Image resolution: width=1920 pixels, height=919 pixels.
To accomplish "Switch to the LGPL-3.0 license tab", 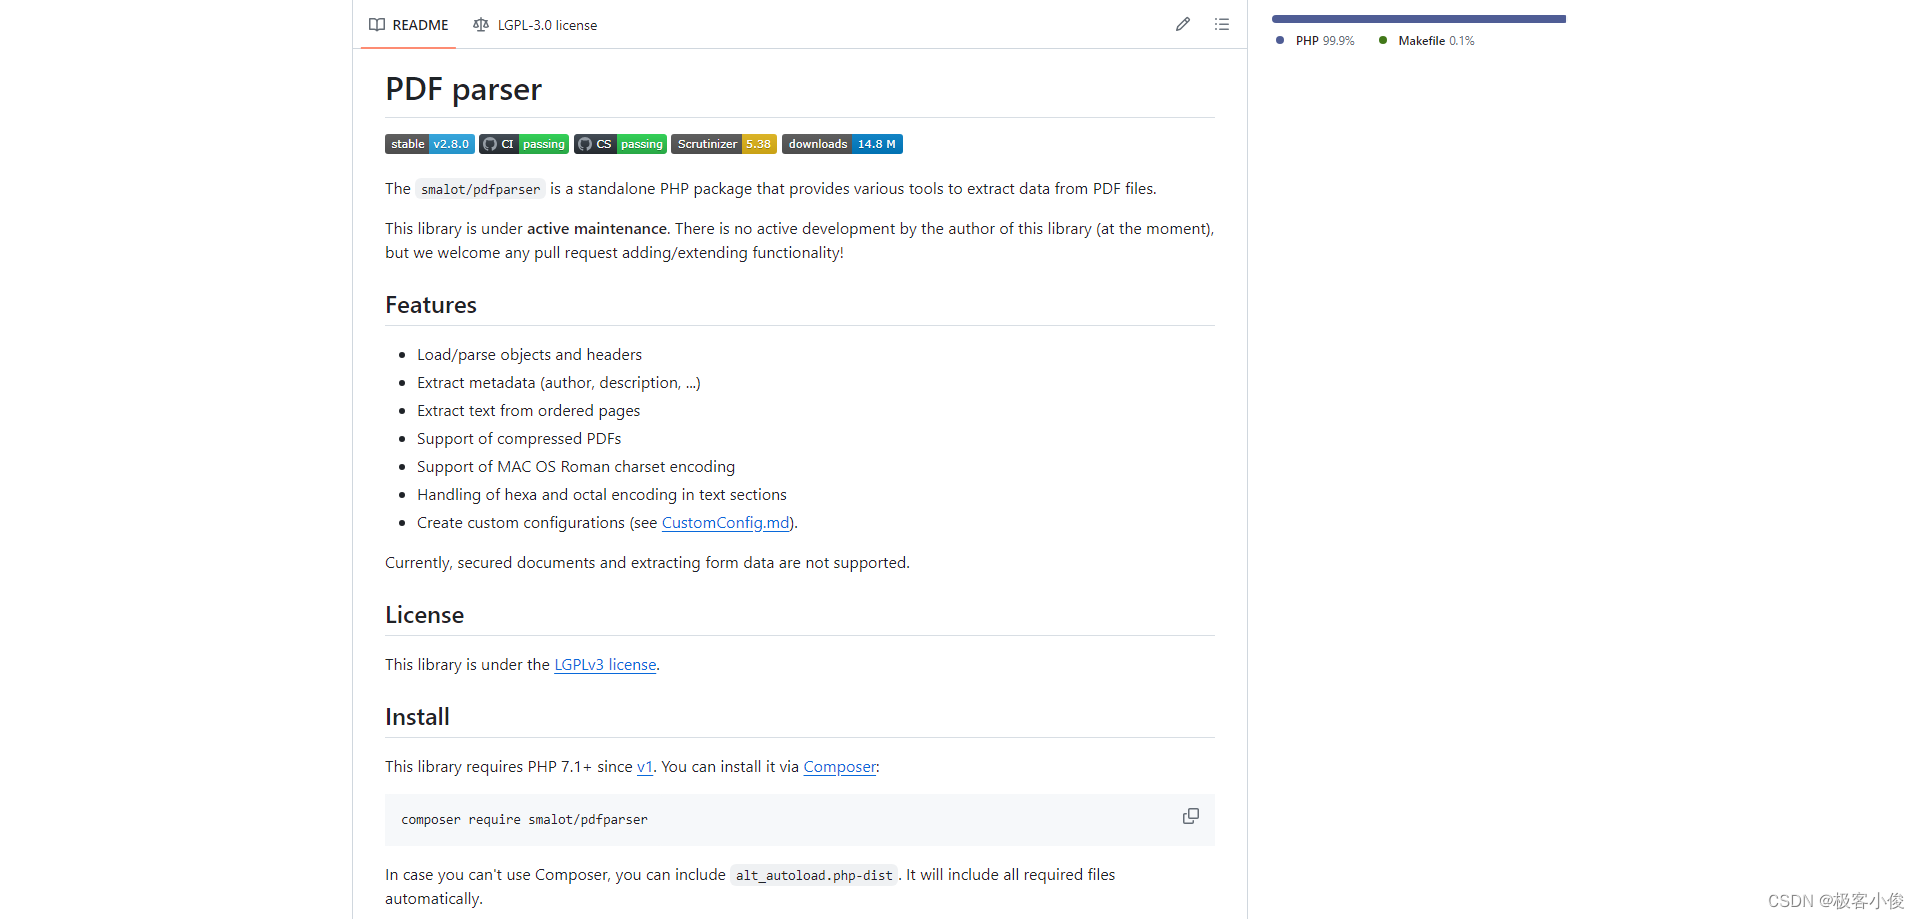I will 535,25.
